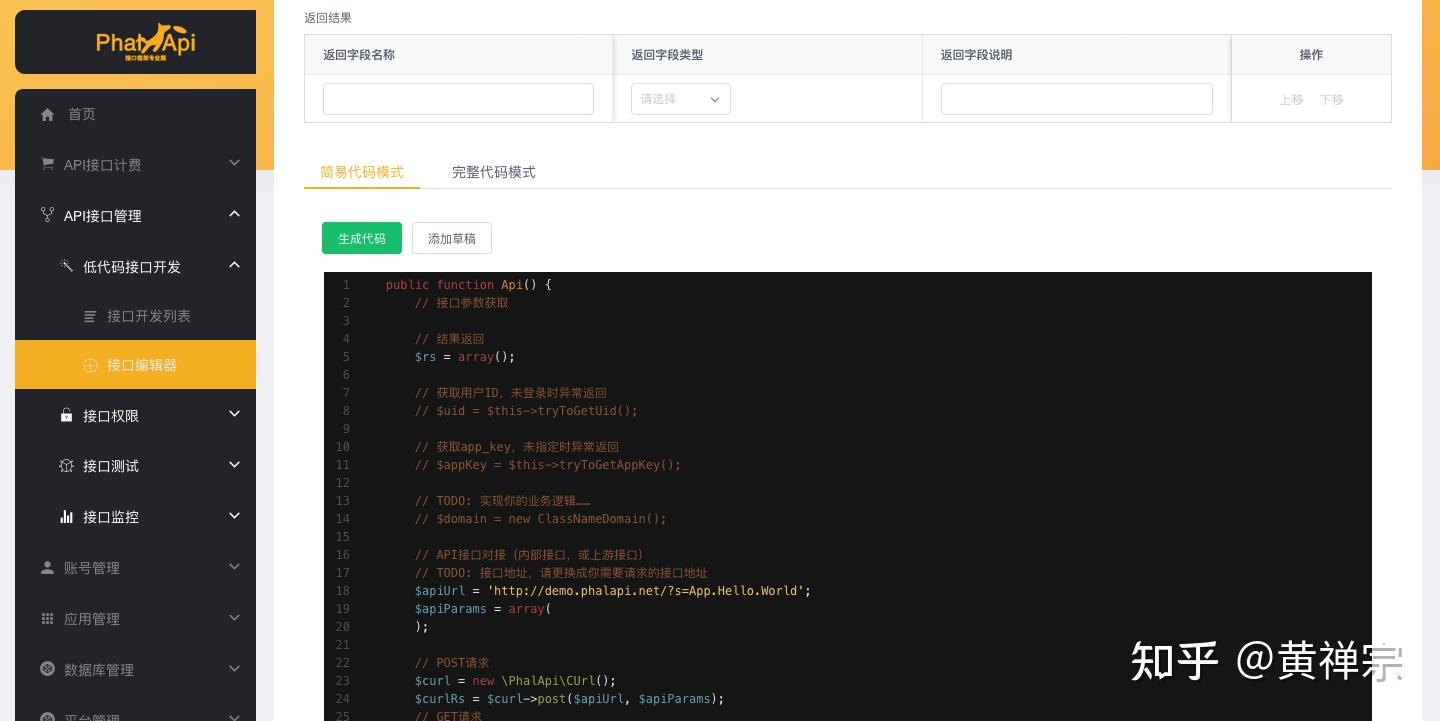Click the 添加草稿 button
Image resolution: width=1440 pixels, height=721 pixels.
tap(451, 238)
